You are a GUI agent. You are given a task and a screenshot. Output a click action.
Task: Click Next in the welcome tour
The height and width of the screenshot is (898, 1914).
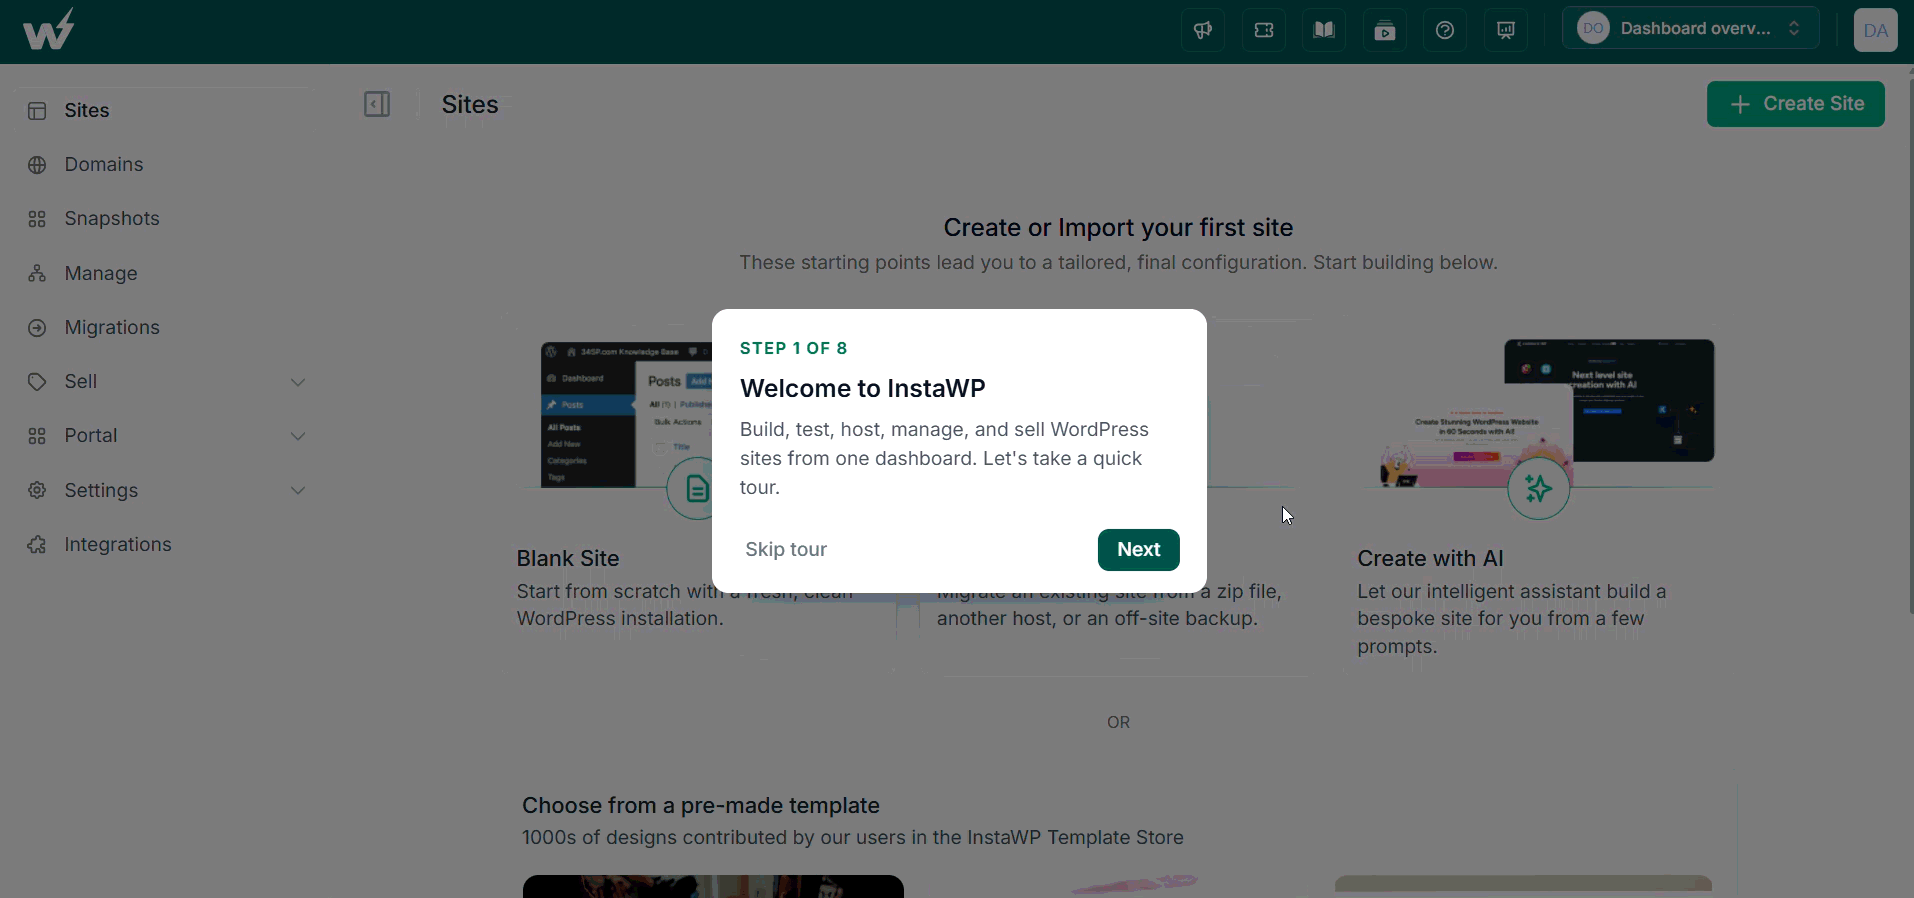click(1138, 549)
